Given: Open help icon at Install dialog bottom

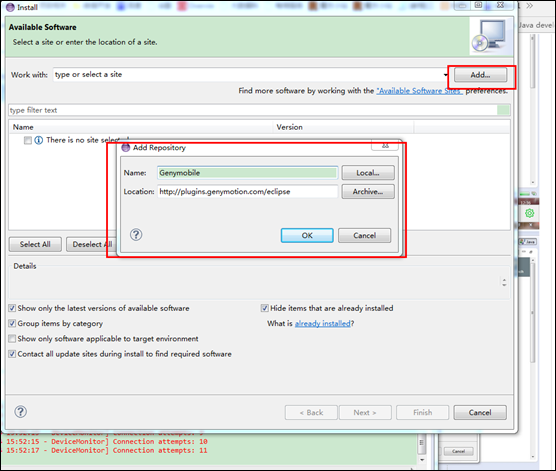Looking at the screenshot, I should [21, 412].
